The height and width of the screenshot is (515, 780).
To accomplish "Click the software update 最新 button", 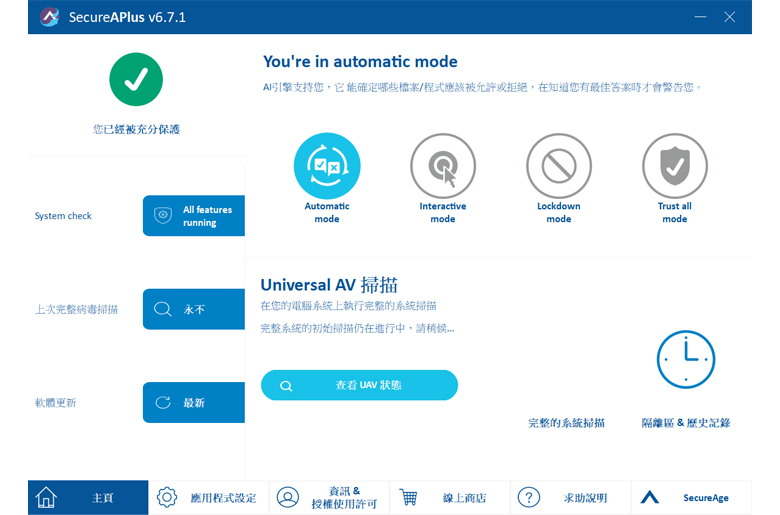I will point(194,403).
